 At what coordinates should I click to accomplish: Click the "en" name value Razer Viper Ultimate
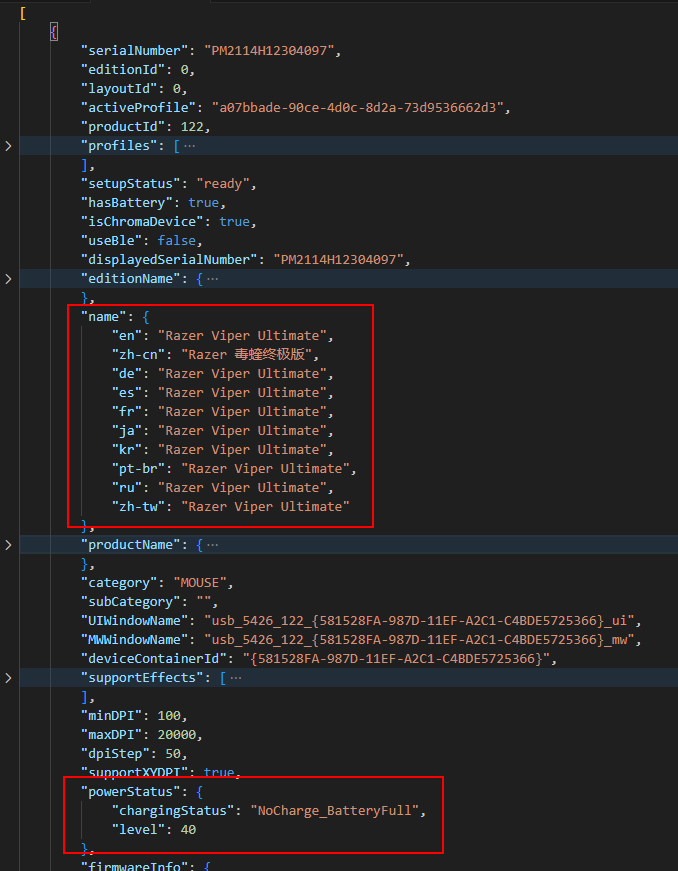pyautogui.click(x=242, y=336)
